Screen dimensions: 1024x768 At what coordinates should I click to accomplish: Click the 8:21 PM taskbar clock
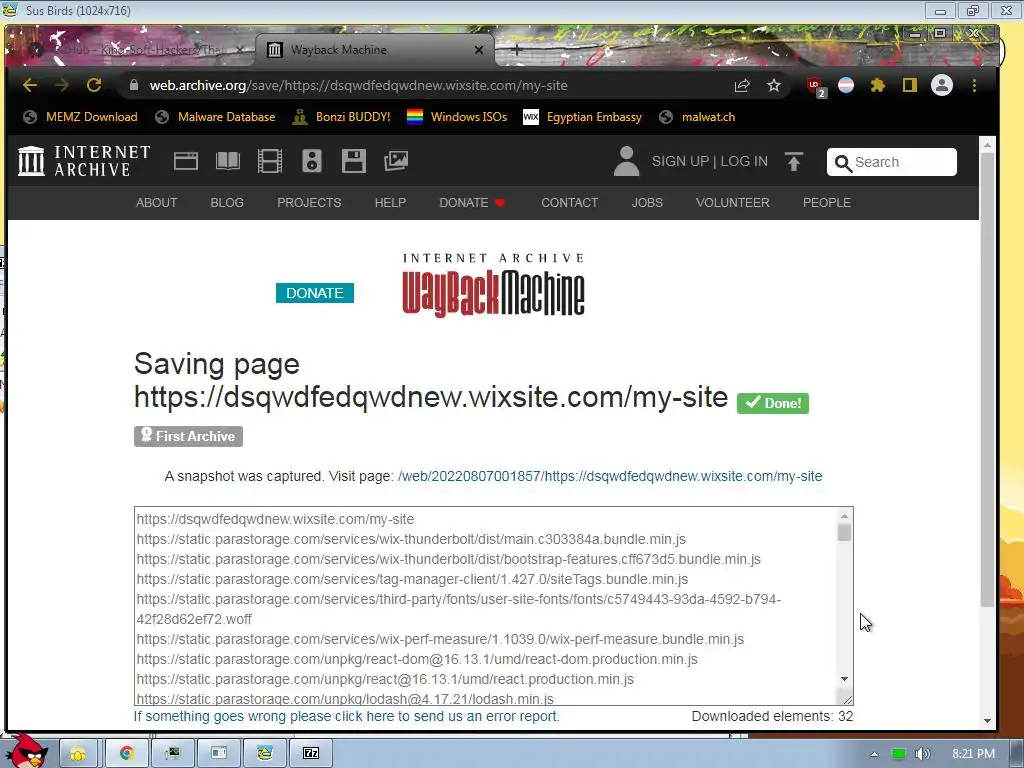click(x=973, y=754)
